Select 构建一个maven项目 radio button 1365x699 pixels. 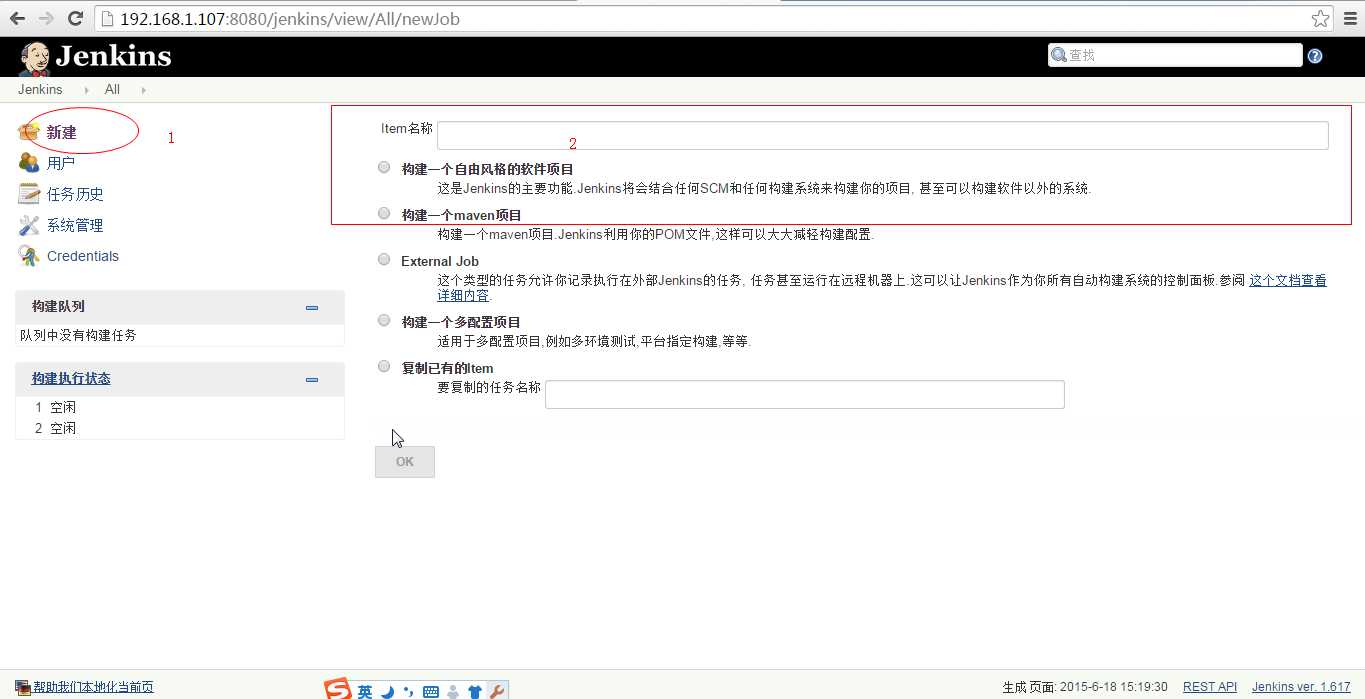pos(384,213)
